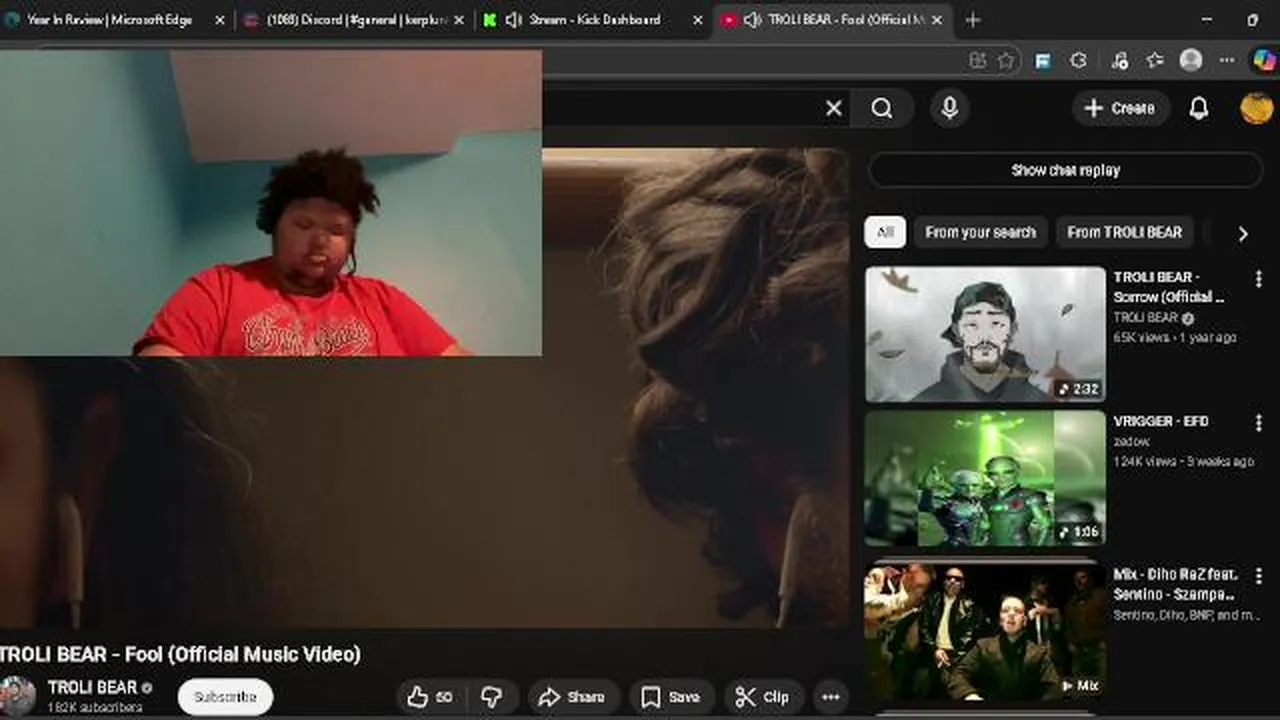Click the blue extension icon in Edge toolbar
Image resolution: width=1280 pixels, height=720 pixels.
1042,60
